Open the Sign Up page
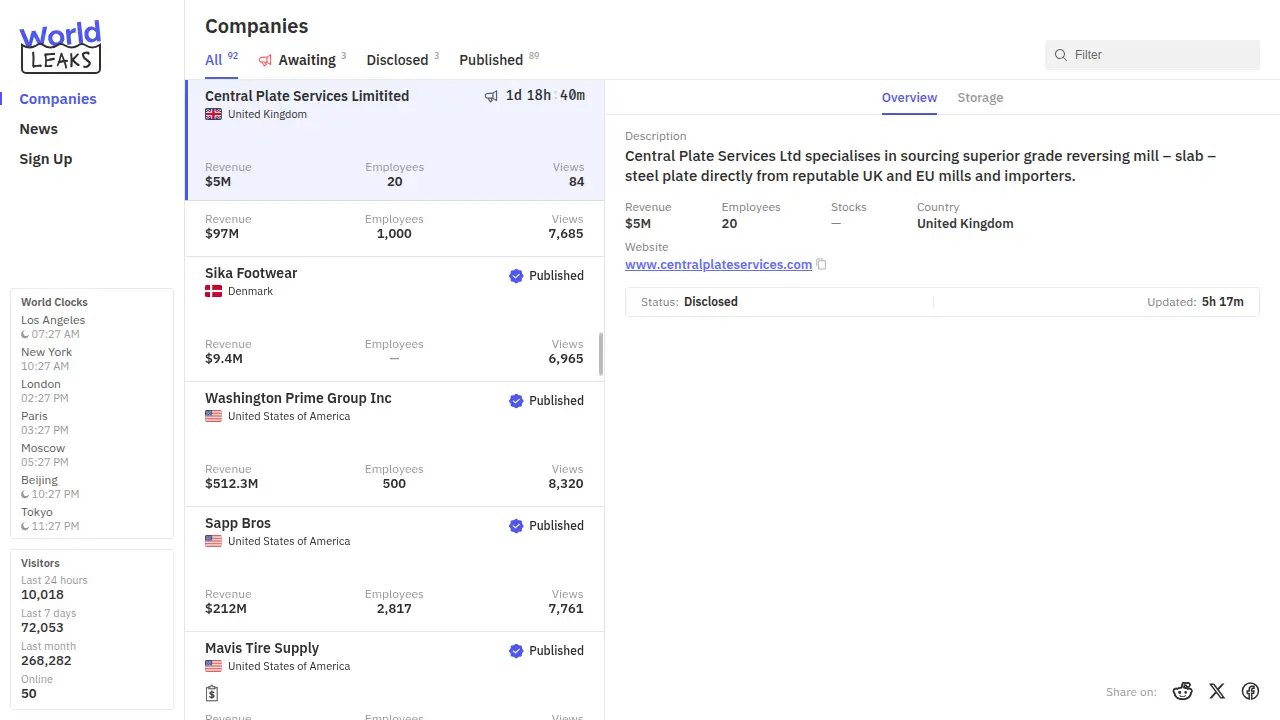 pyautogui.click(x=46, y=159)
